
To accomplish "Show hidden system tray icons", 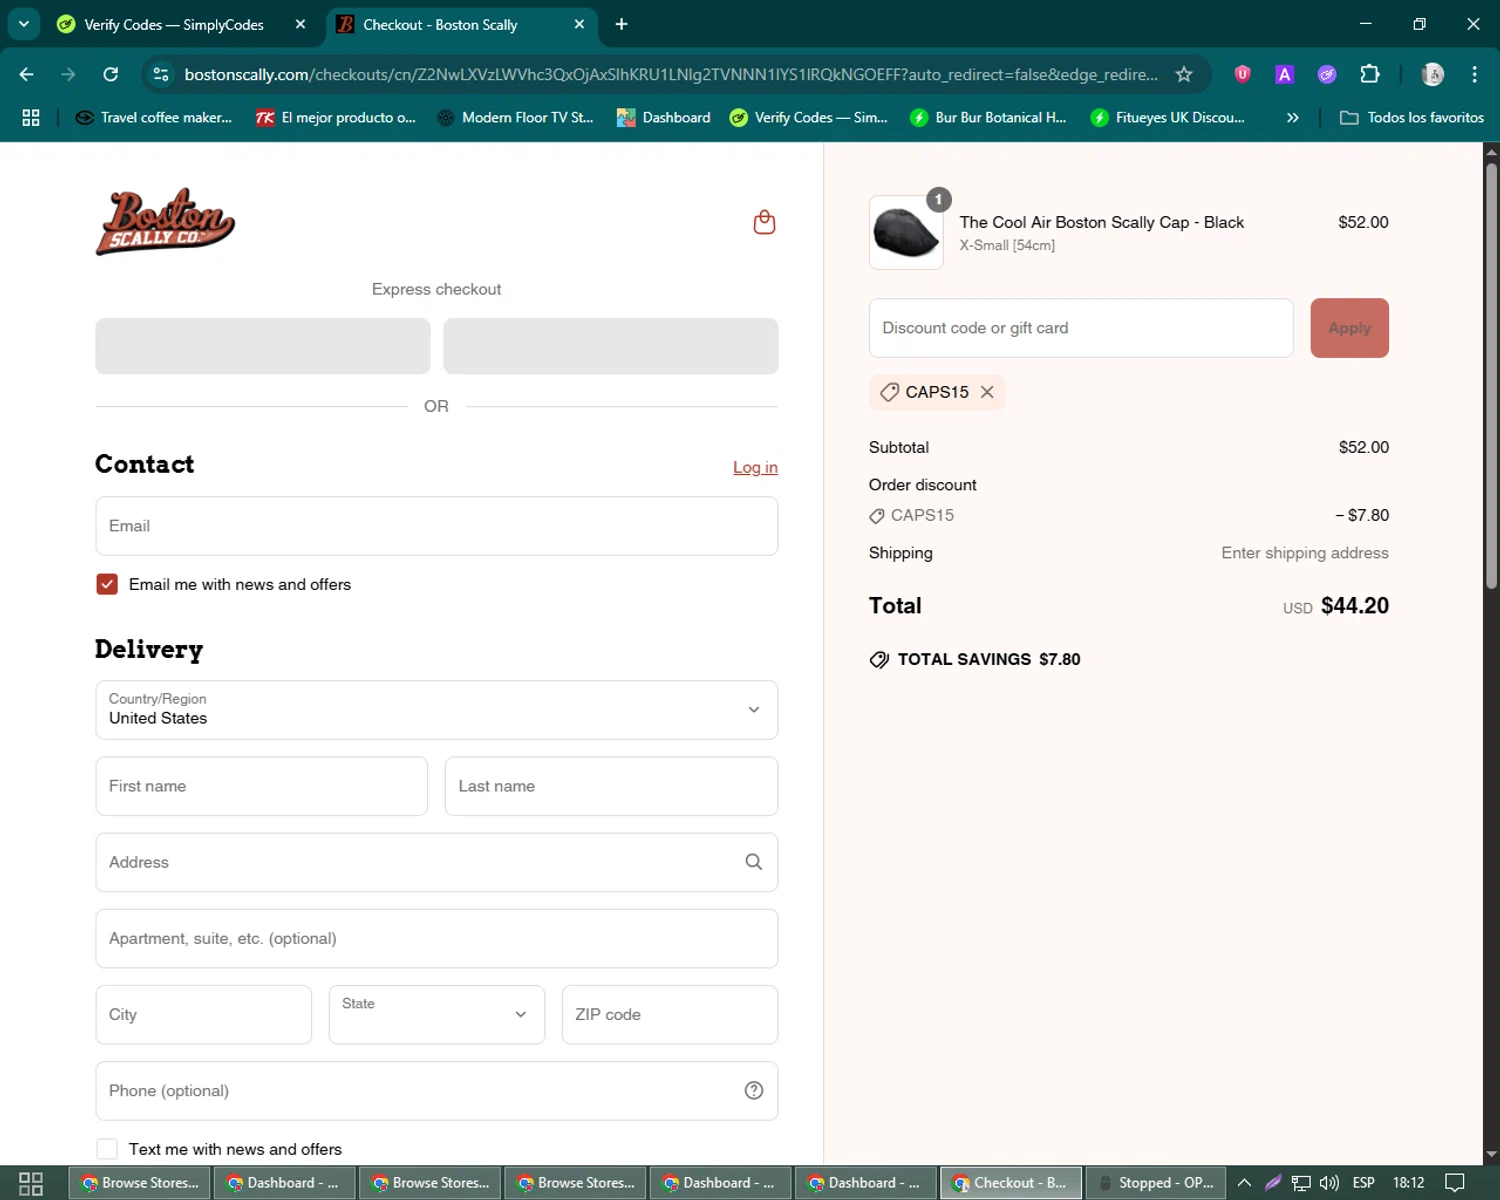I will (x=1244, y=1183).
